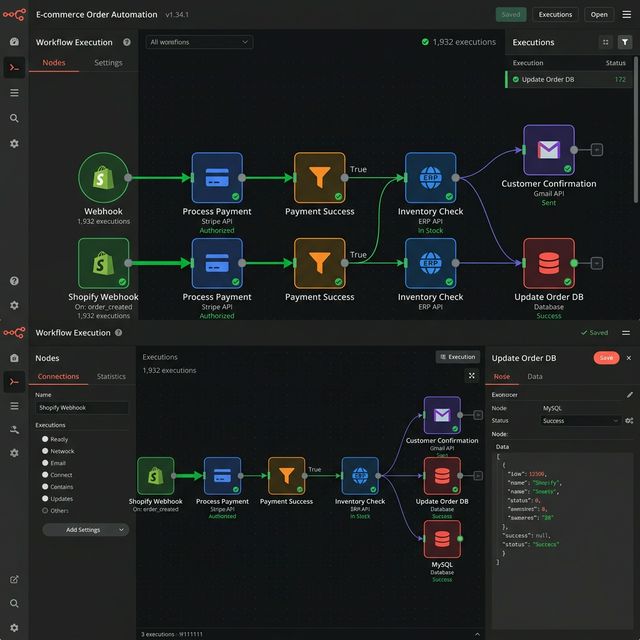Image resolution: width=640 pixels, height=640 pixels.
Task: Click the Execution button above lower canvas
Action: [x=458, y=357]
